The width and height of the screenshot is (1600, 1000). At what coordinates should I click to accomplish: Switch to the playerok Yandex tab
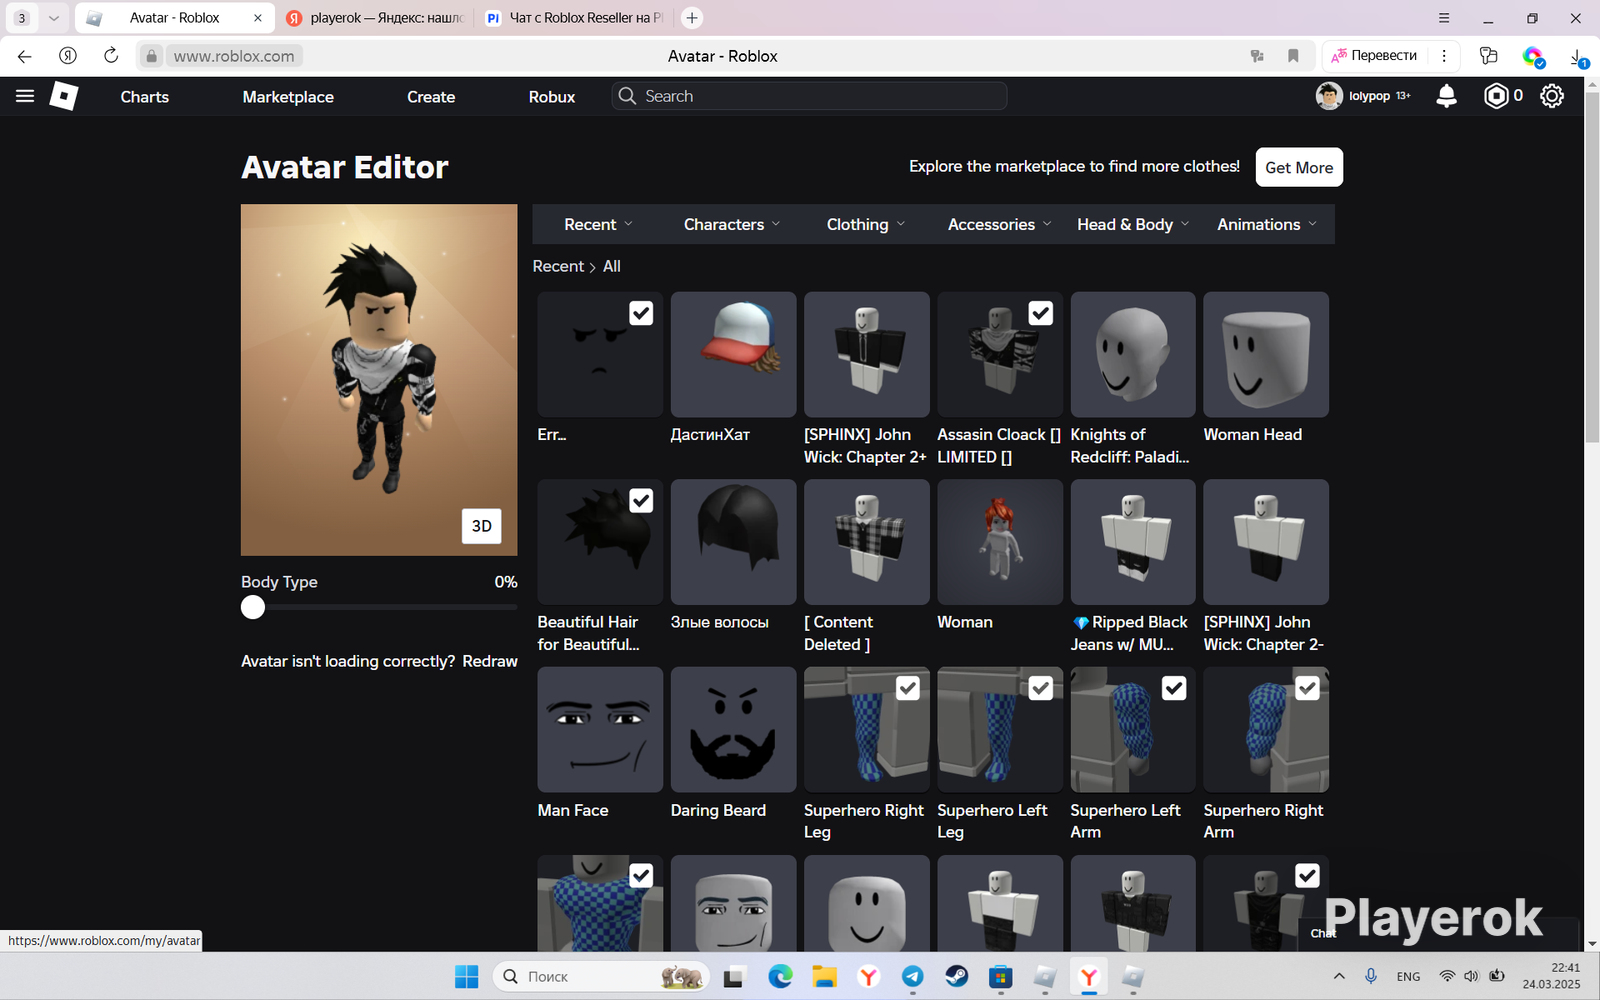click(375, 18)
